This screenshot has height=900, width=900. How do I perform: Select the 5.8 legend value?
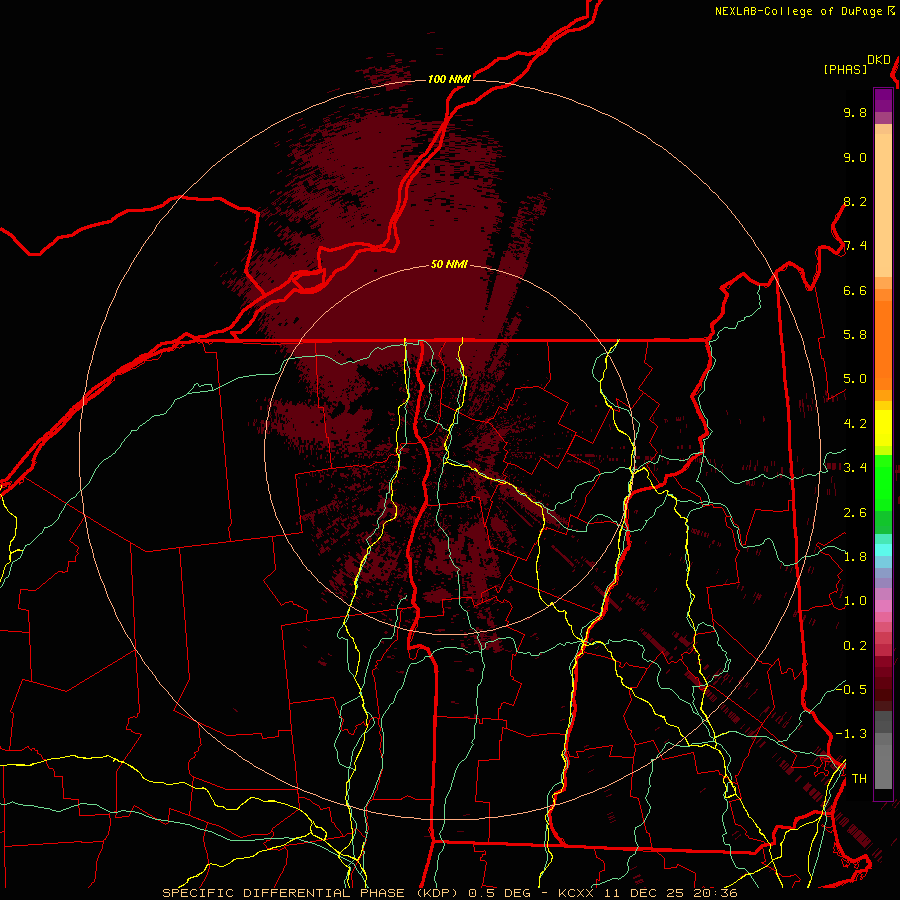pos(855,335)
